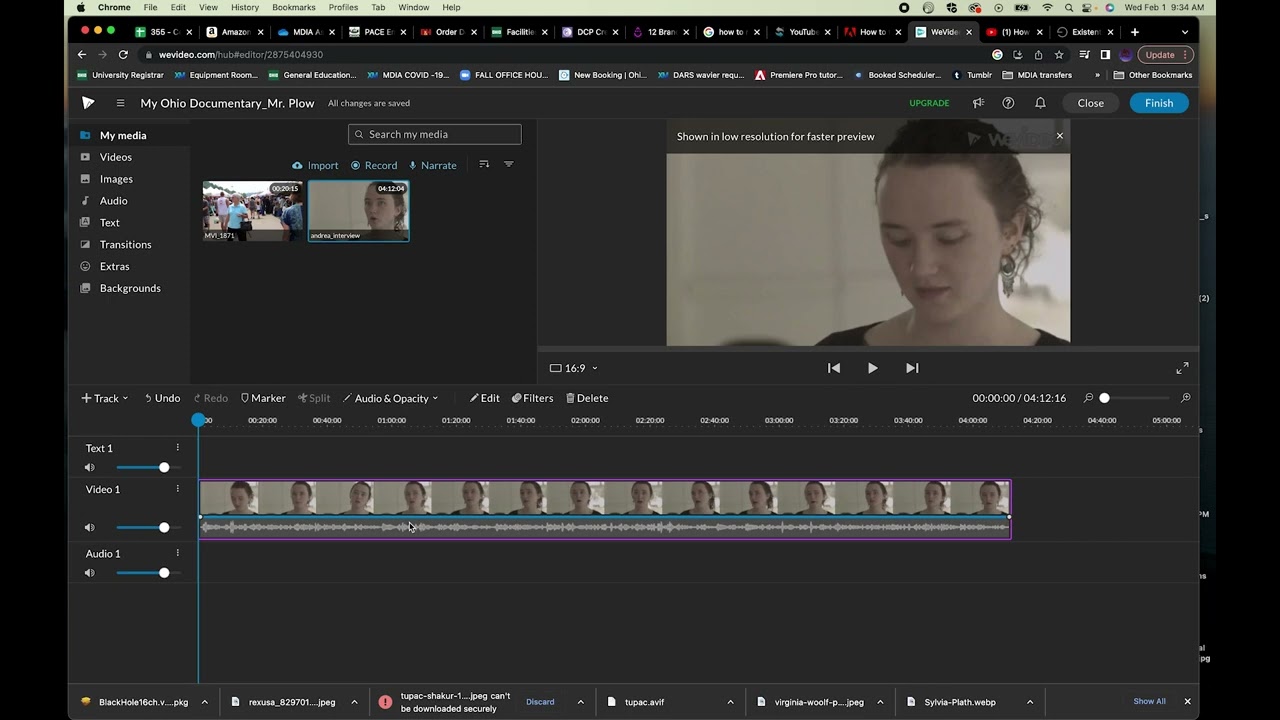
Task: Open Text 1 track options menu
Action: (178, 448)
